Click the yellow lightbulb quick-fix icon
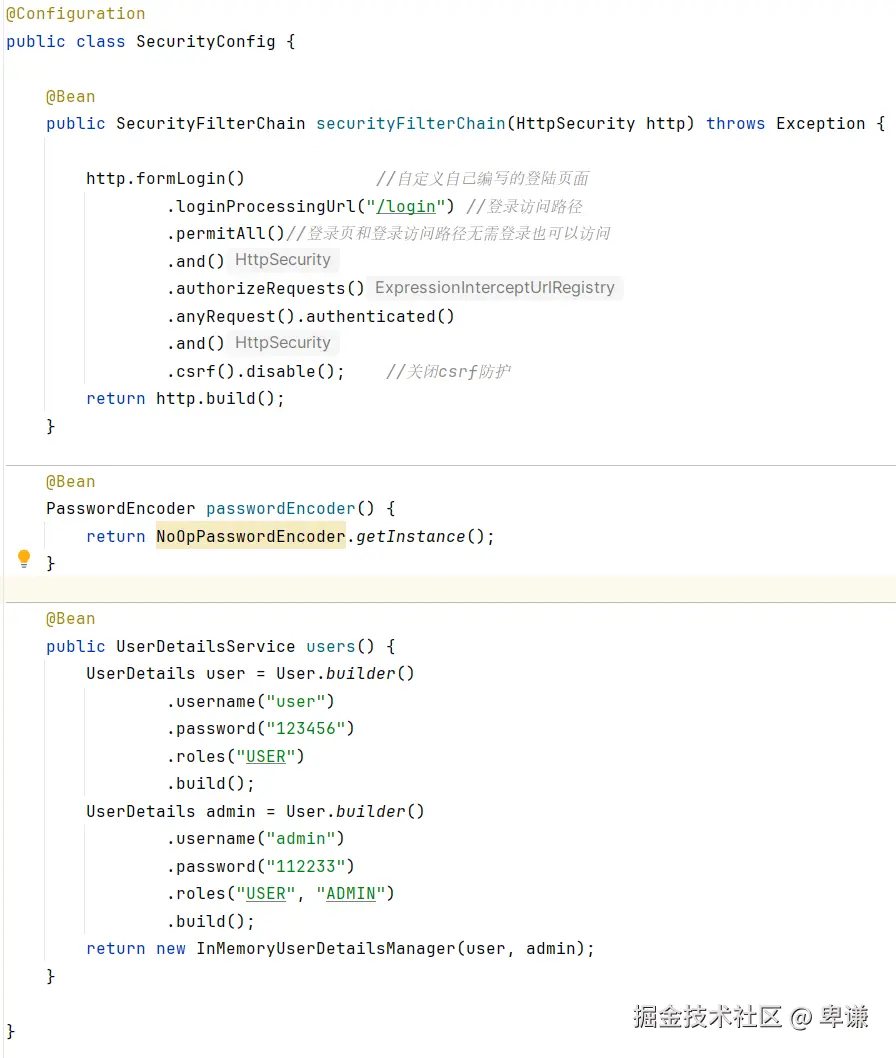The image size is (896, 1058). pos(24,559)
